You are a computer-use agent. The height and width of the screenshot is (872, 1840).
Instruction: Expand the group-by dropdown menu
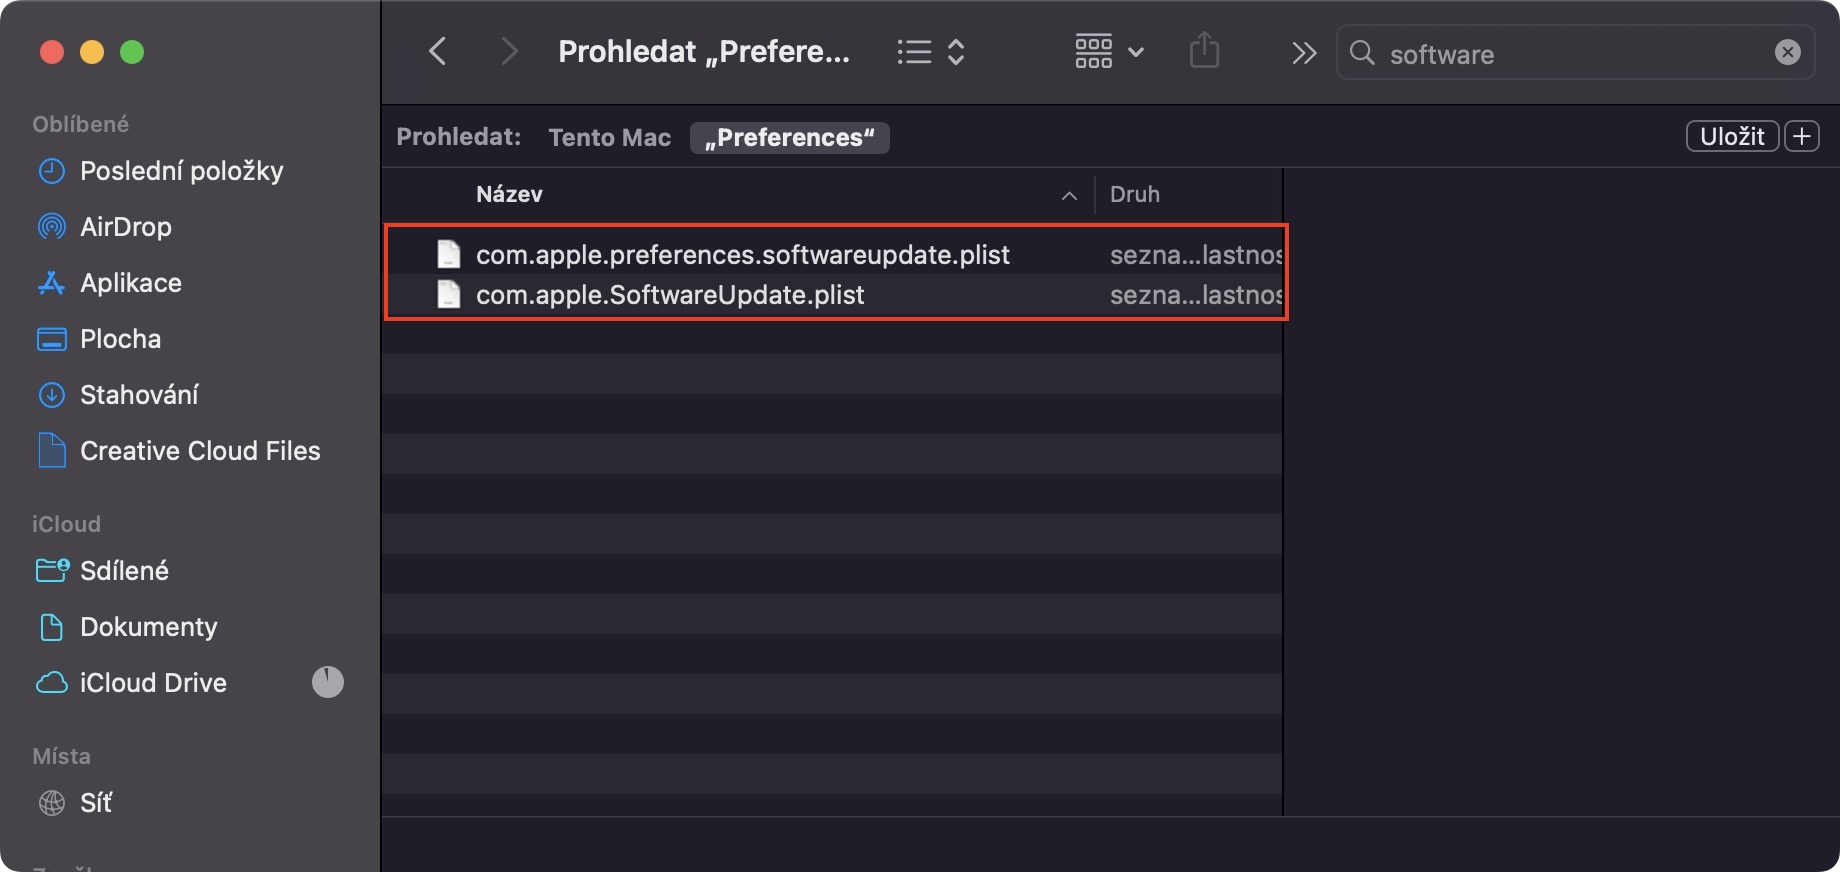pos(1108,51)
